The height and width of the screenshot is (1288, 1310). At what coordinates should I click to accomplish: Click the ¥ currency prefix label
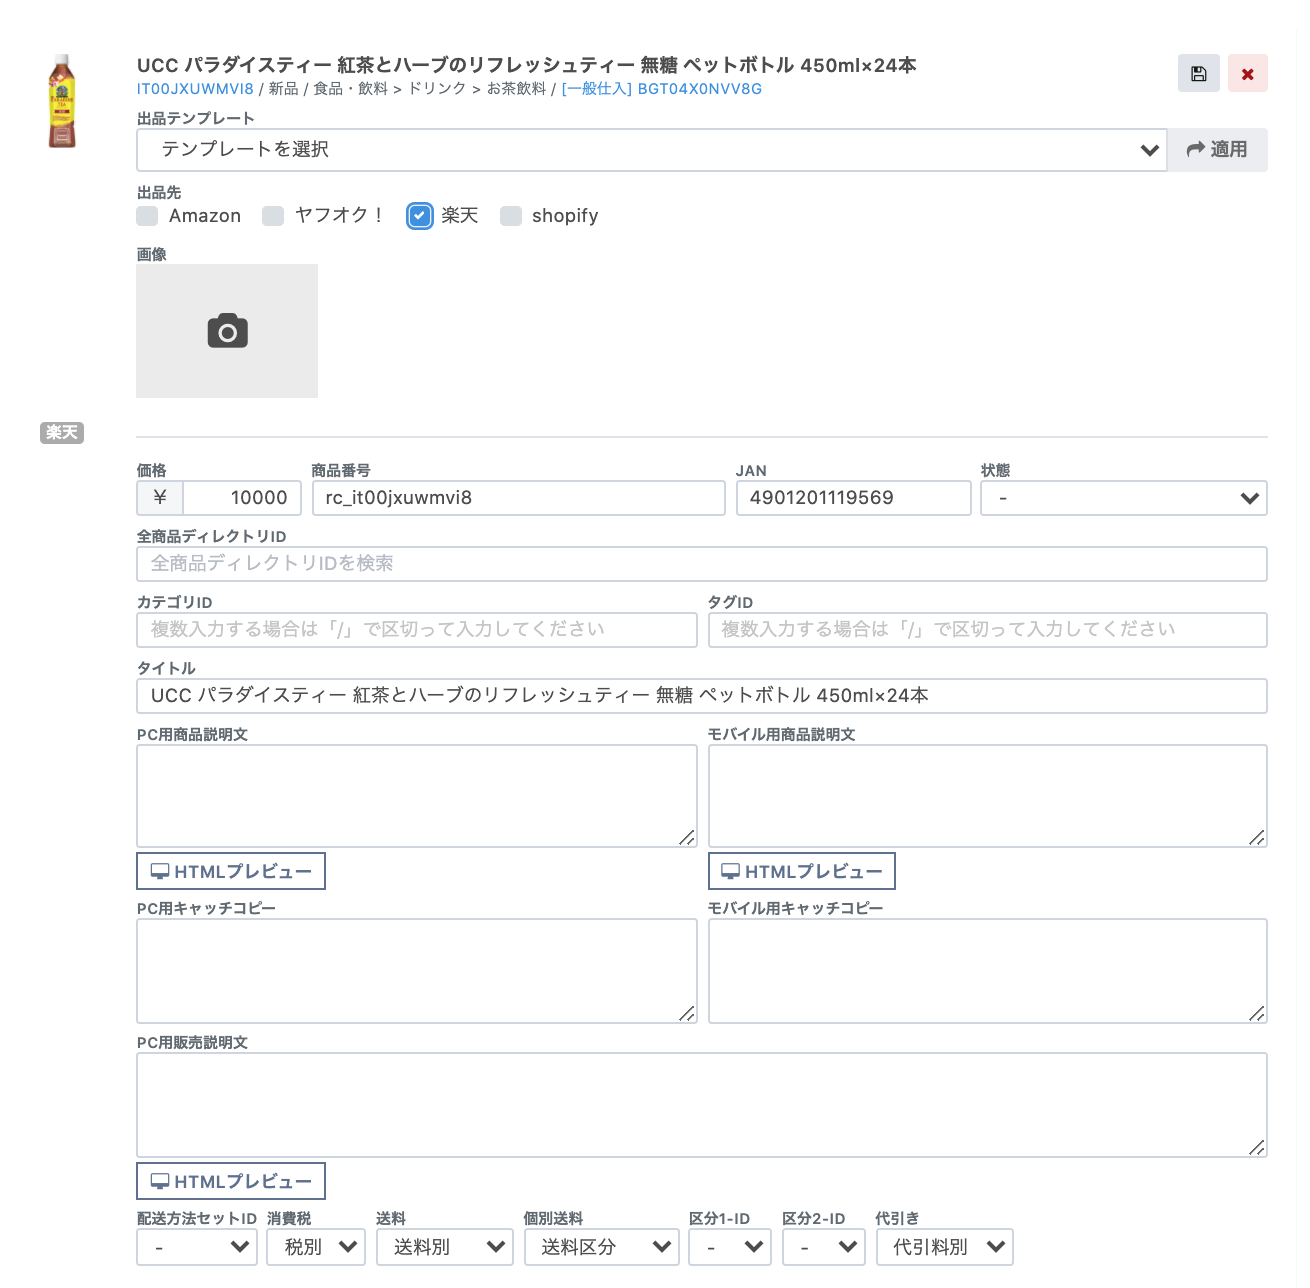160,498
